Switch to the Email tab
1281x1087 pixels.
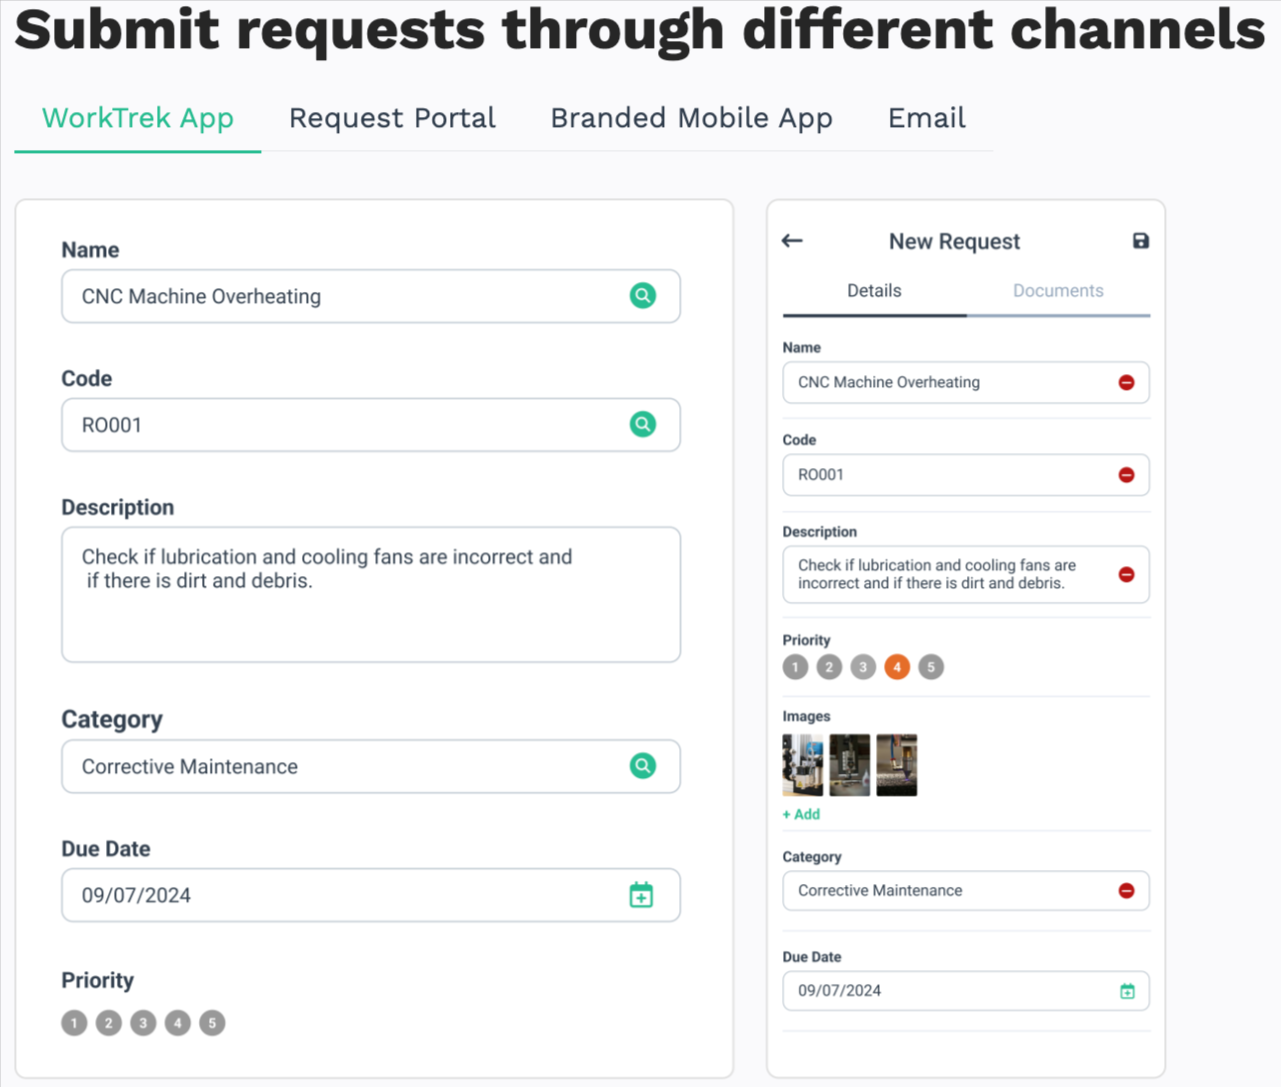tap(925, 118)
